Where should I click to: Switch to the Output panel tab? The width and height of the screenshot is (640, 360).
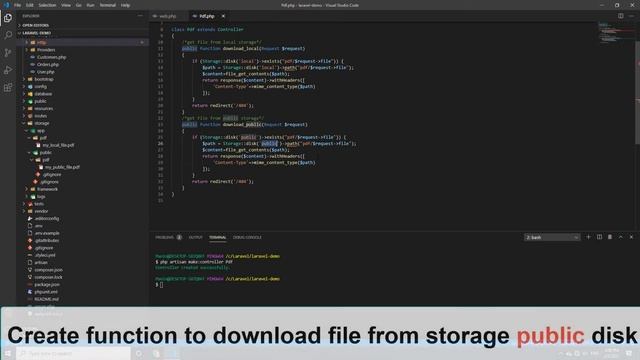click(196, 237)
